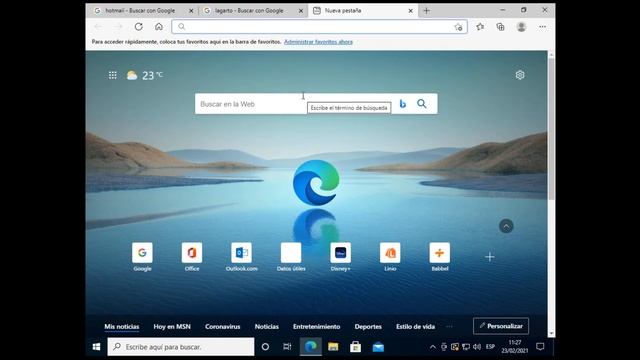Open Task View on the taskbar
This screenshot has height=360, width=640.
pyautogui.click(x=287, y=347)
